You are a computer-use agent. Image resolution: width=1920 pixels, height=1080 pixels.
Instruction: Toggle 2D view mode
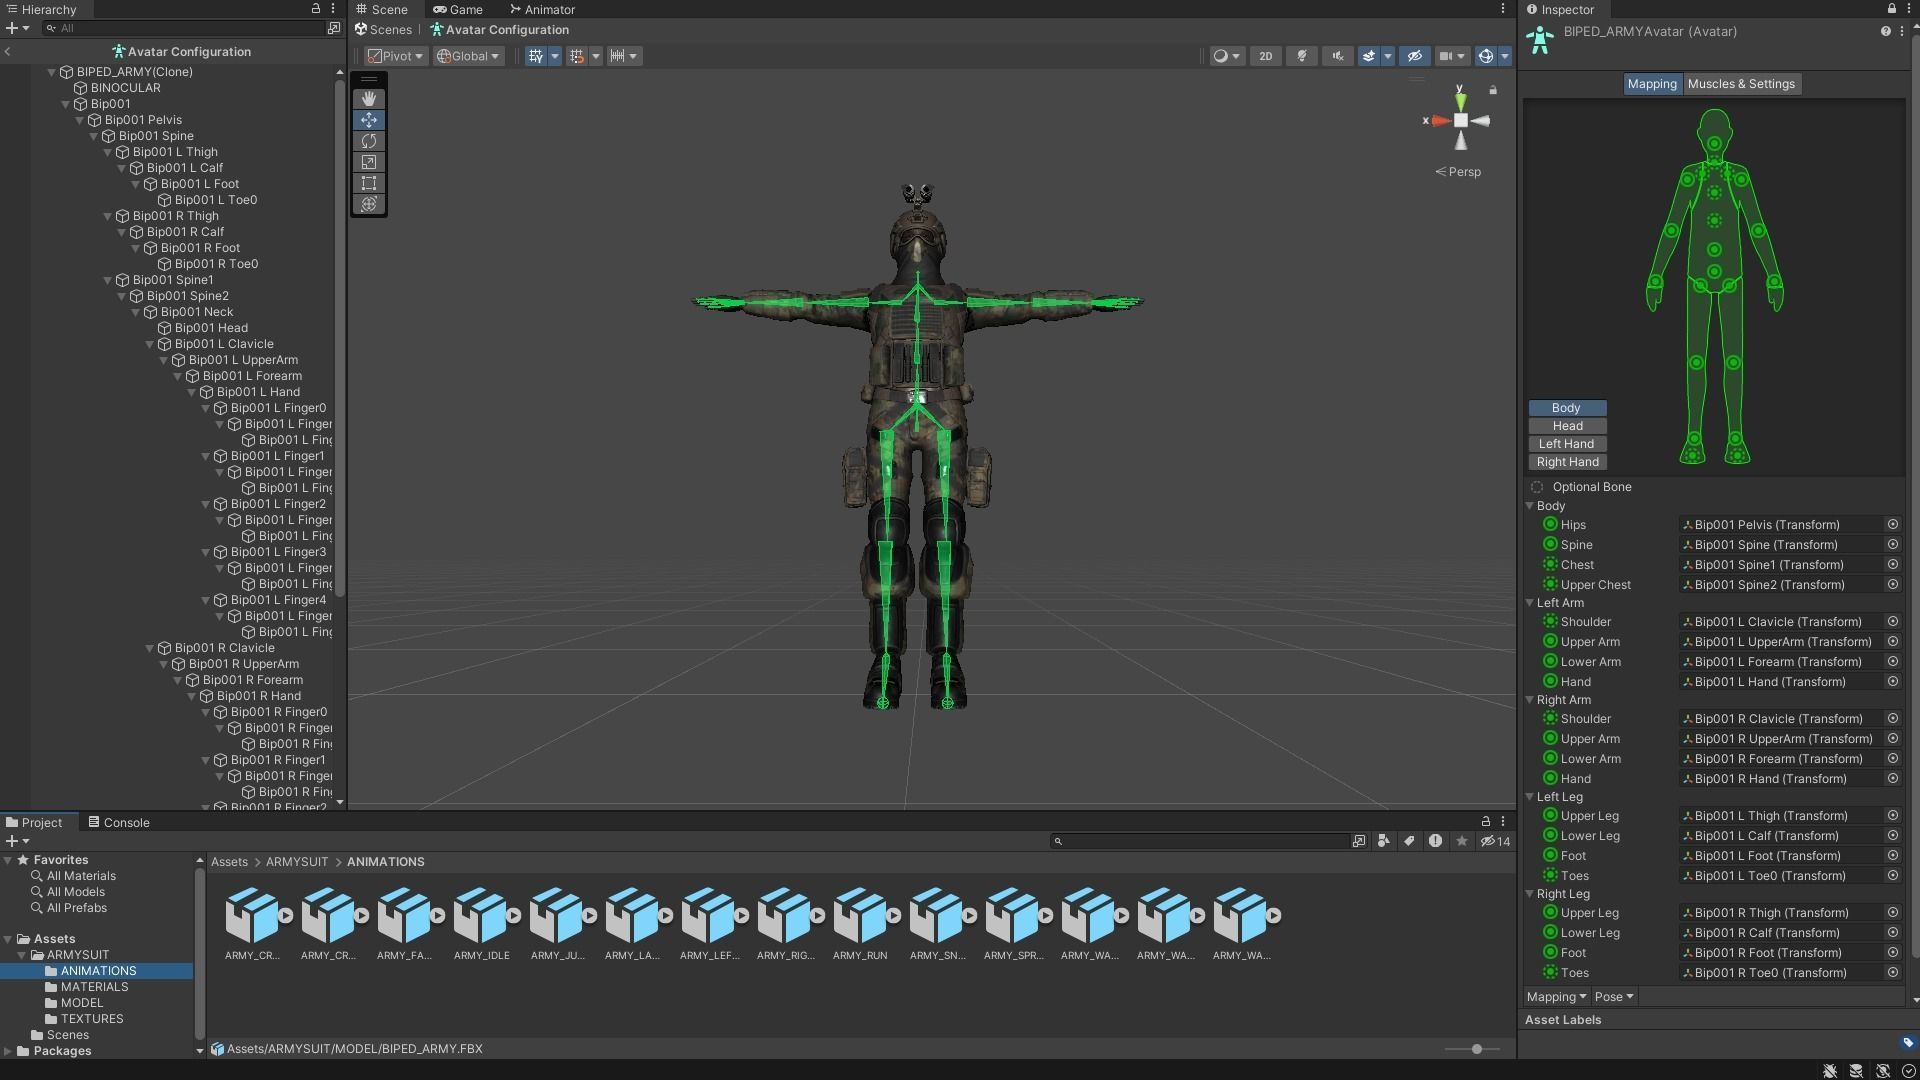point(1265,56)
